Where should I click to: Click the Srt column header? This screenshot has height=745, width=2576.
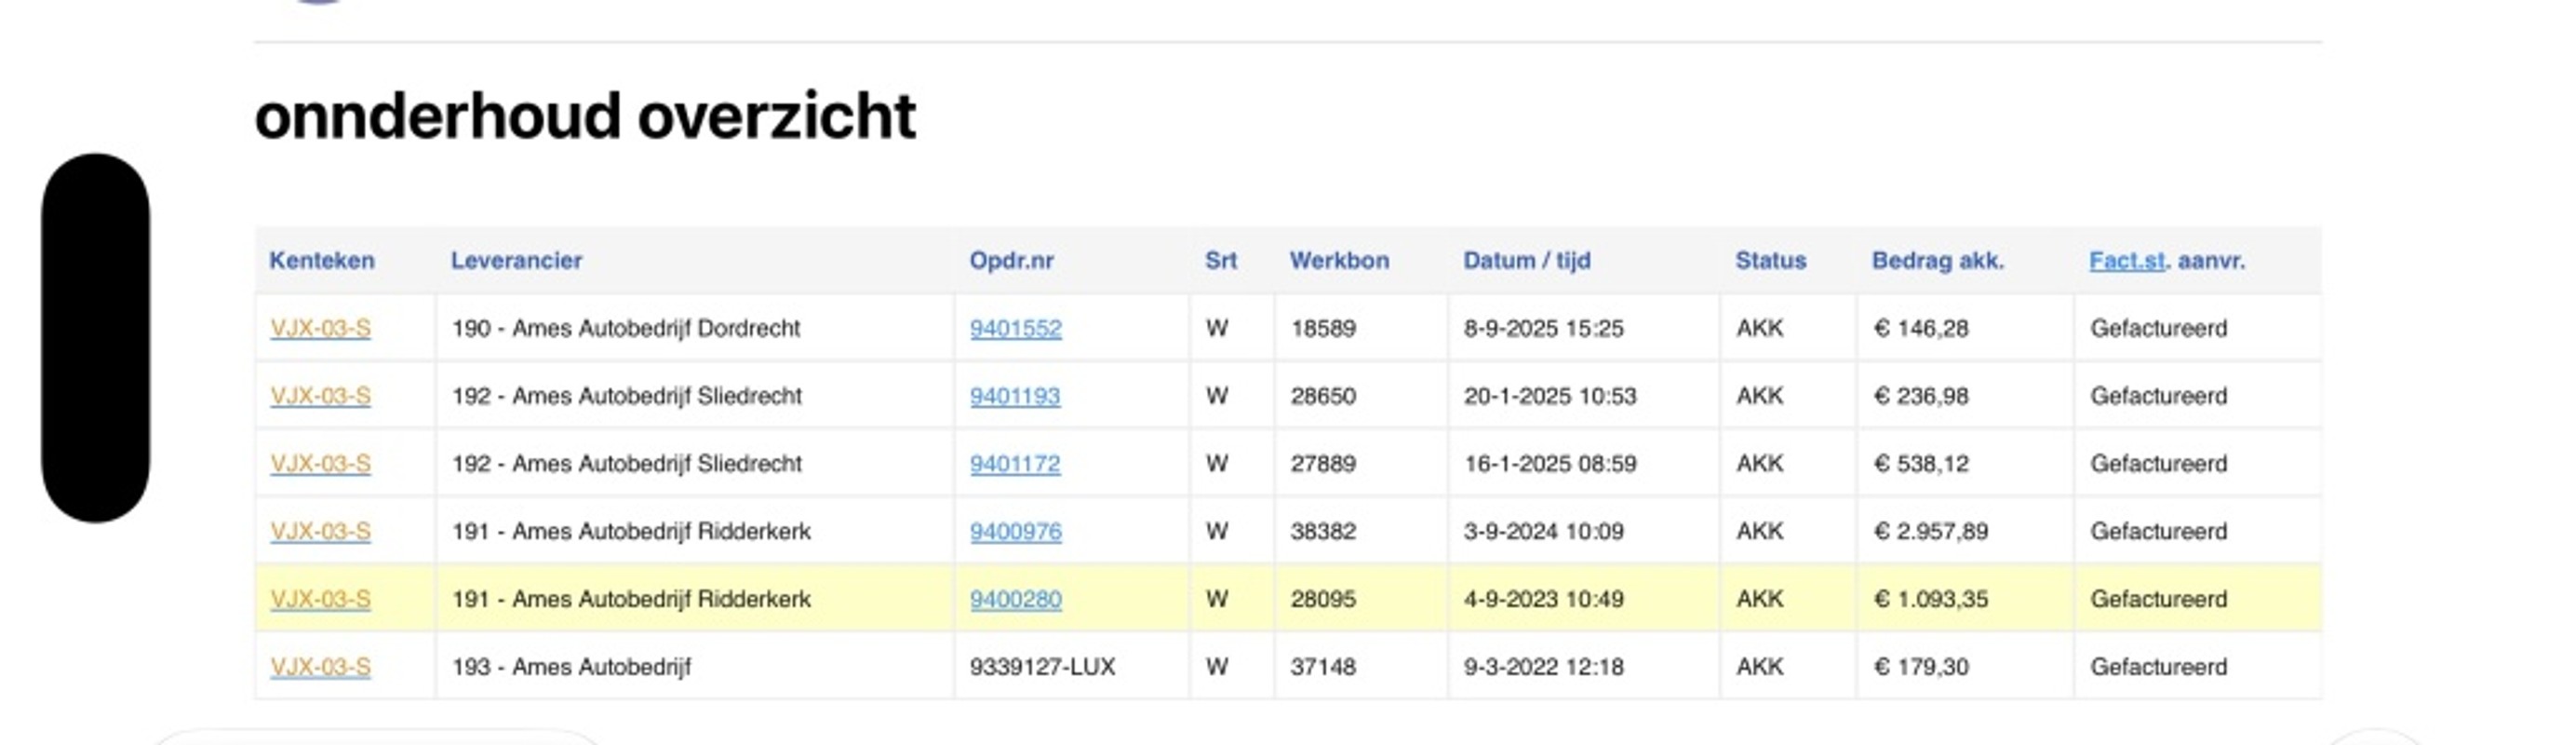1221,261
